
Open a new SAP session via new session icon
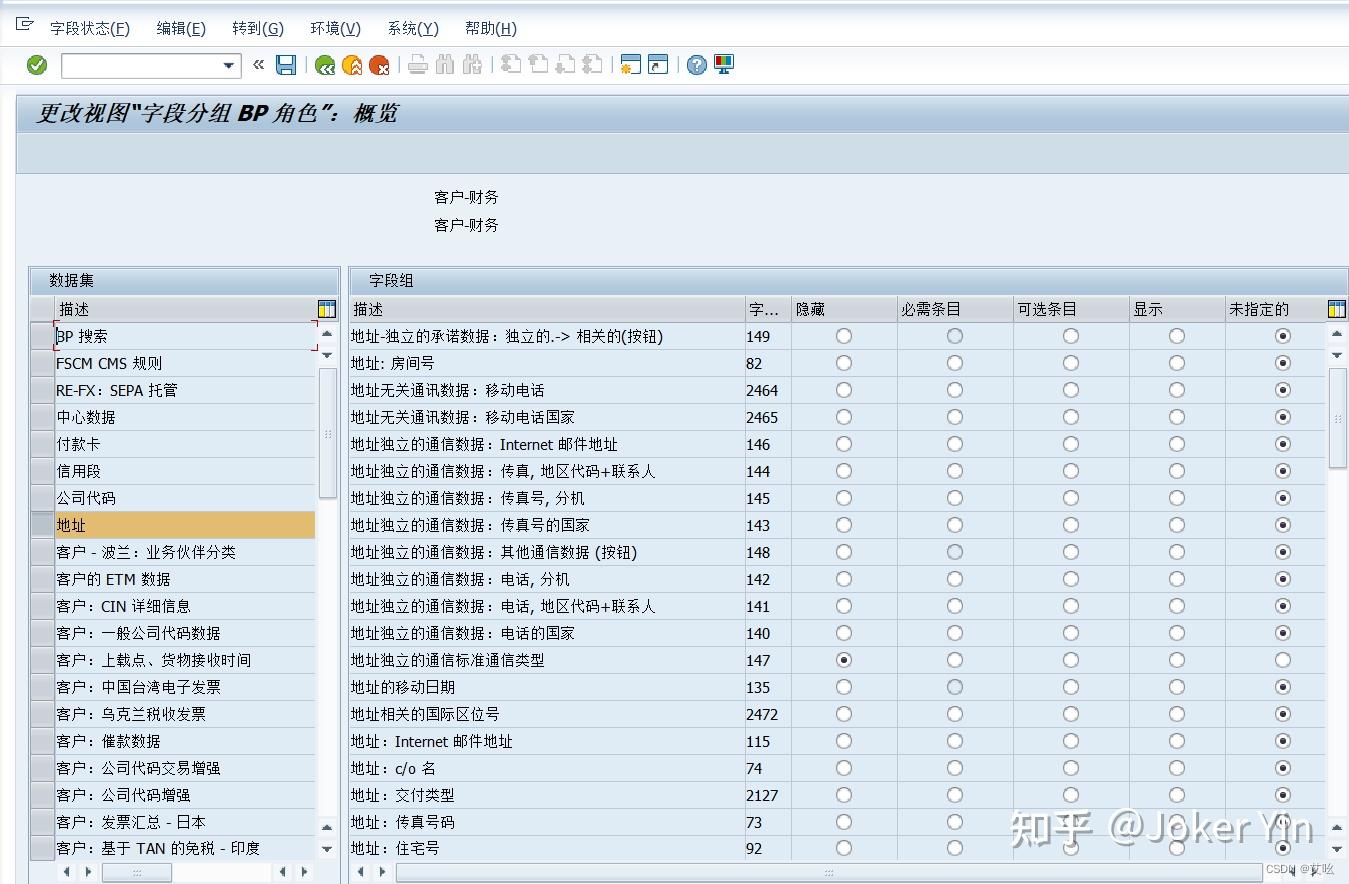click(x=632, y=64)
